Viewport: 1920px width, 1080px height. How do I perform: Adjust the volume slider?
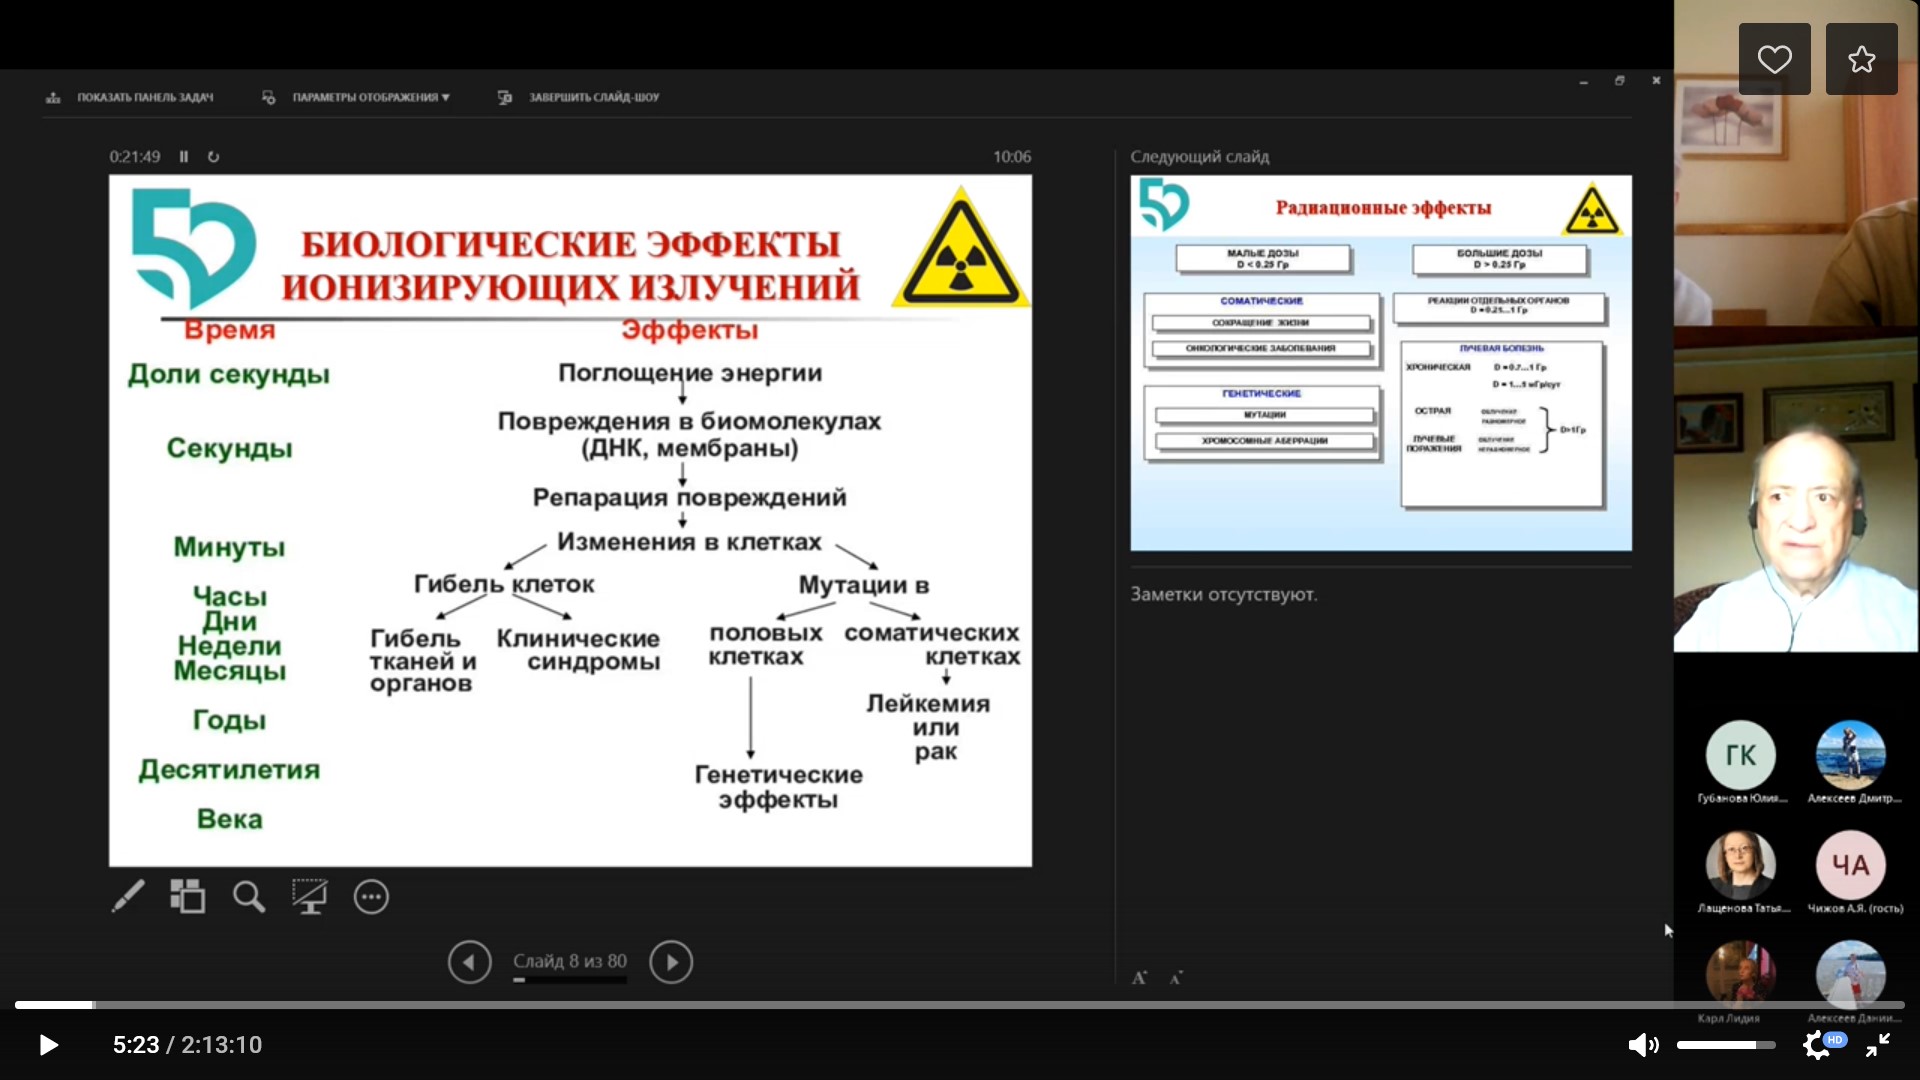click(x=1726, y=1045)
